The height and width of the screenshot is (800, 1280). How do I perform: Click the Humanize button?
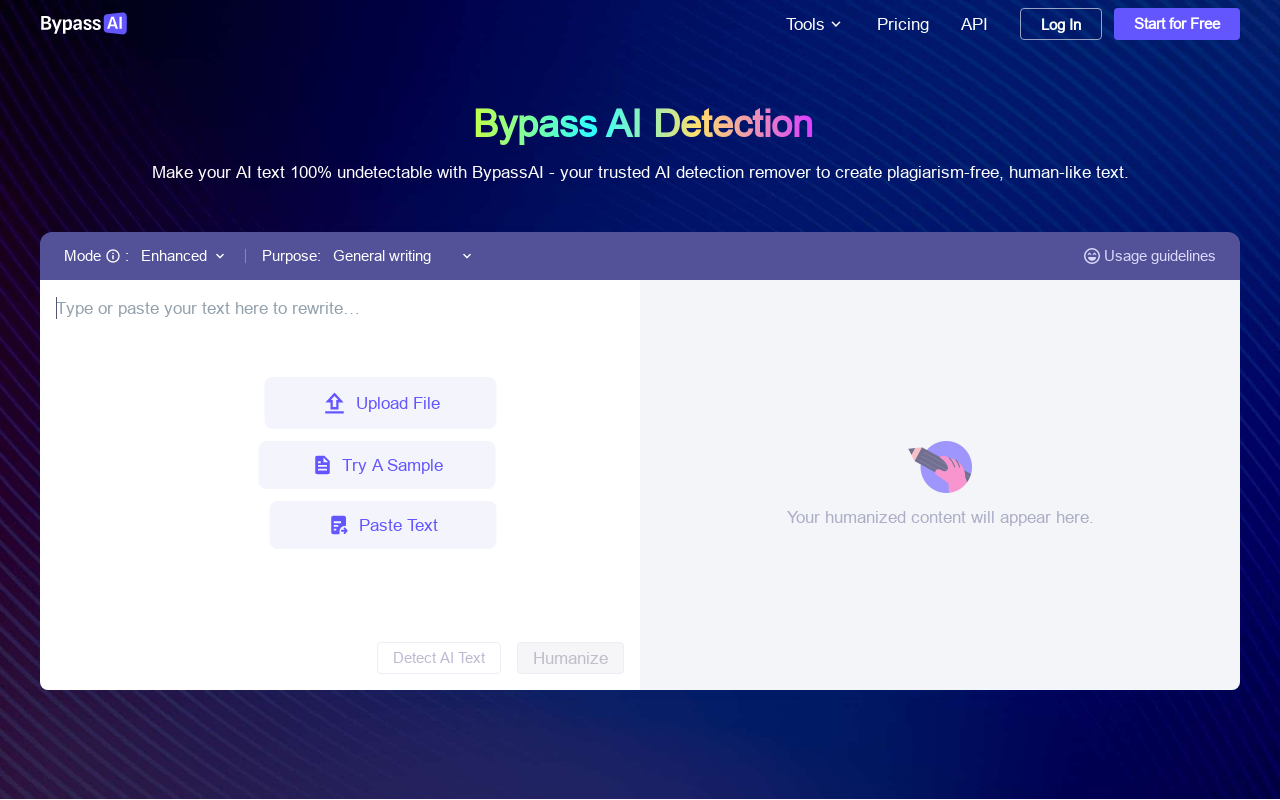(570, 658)
